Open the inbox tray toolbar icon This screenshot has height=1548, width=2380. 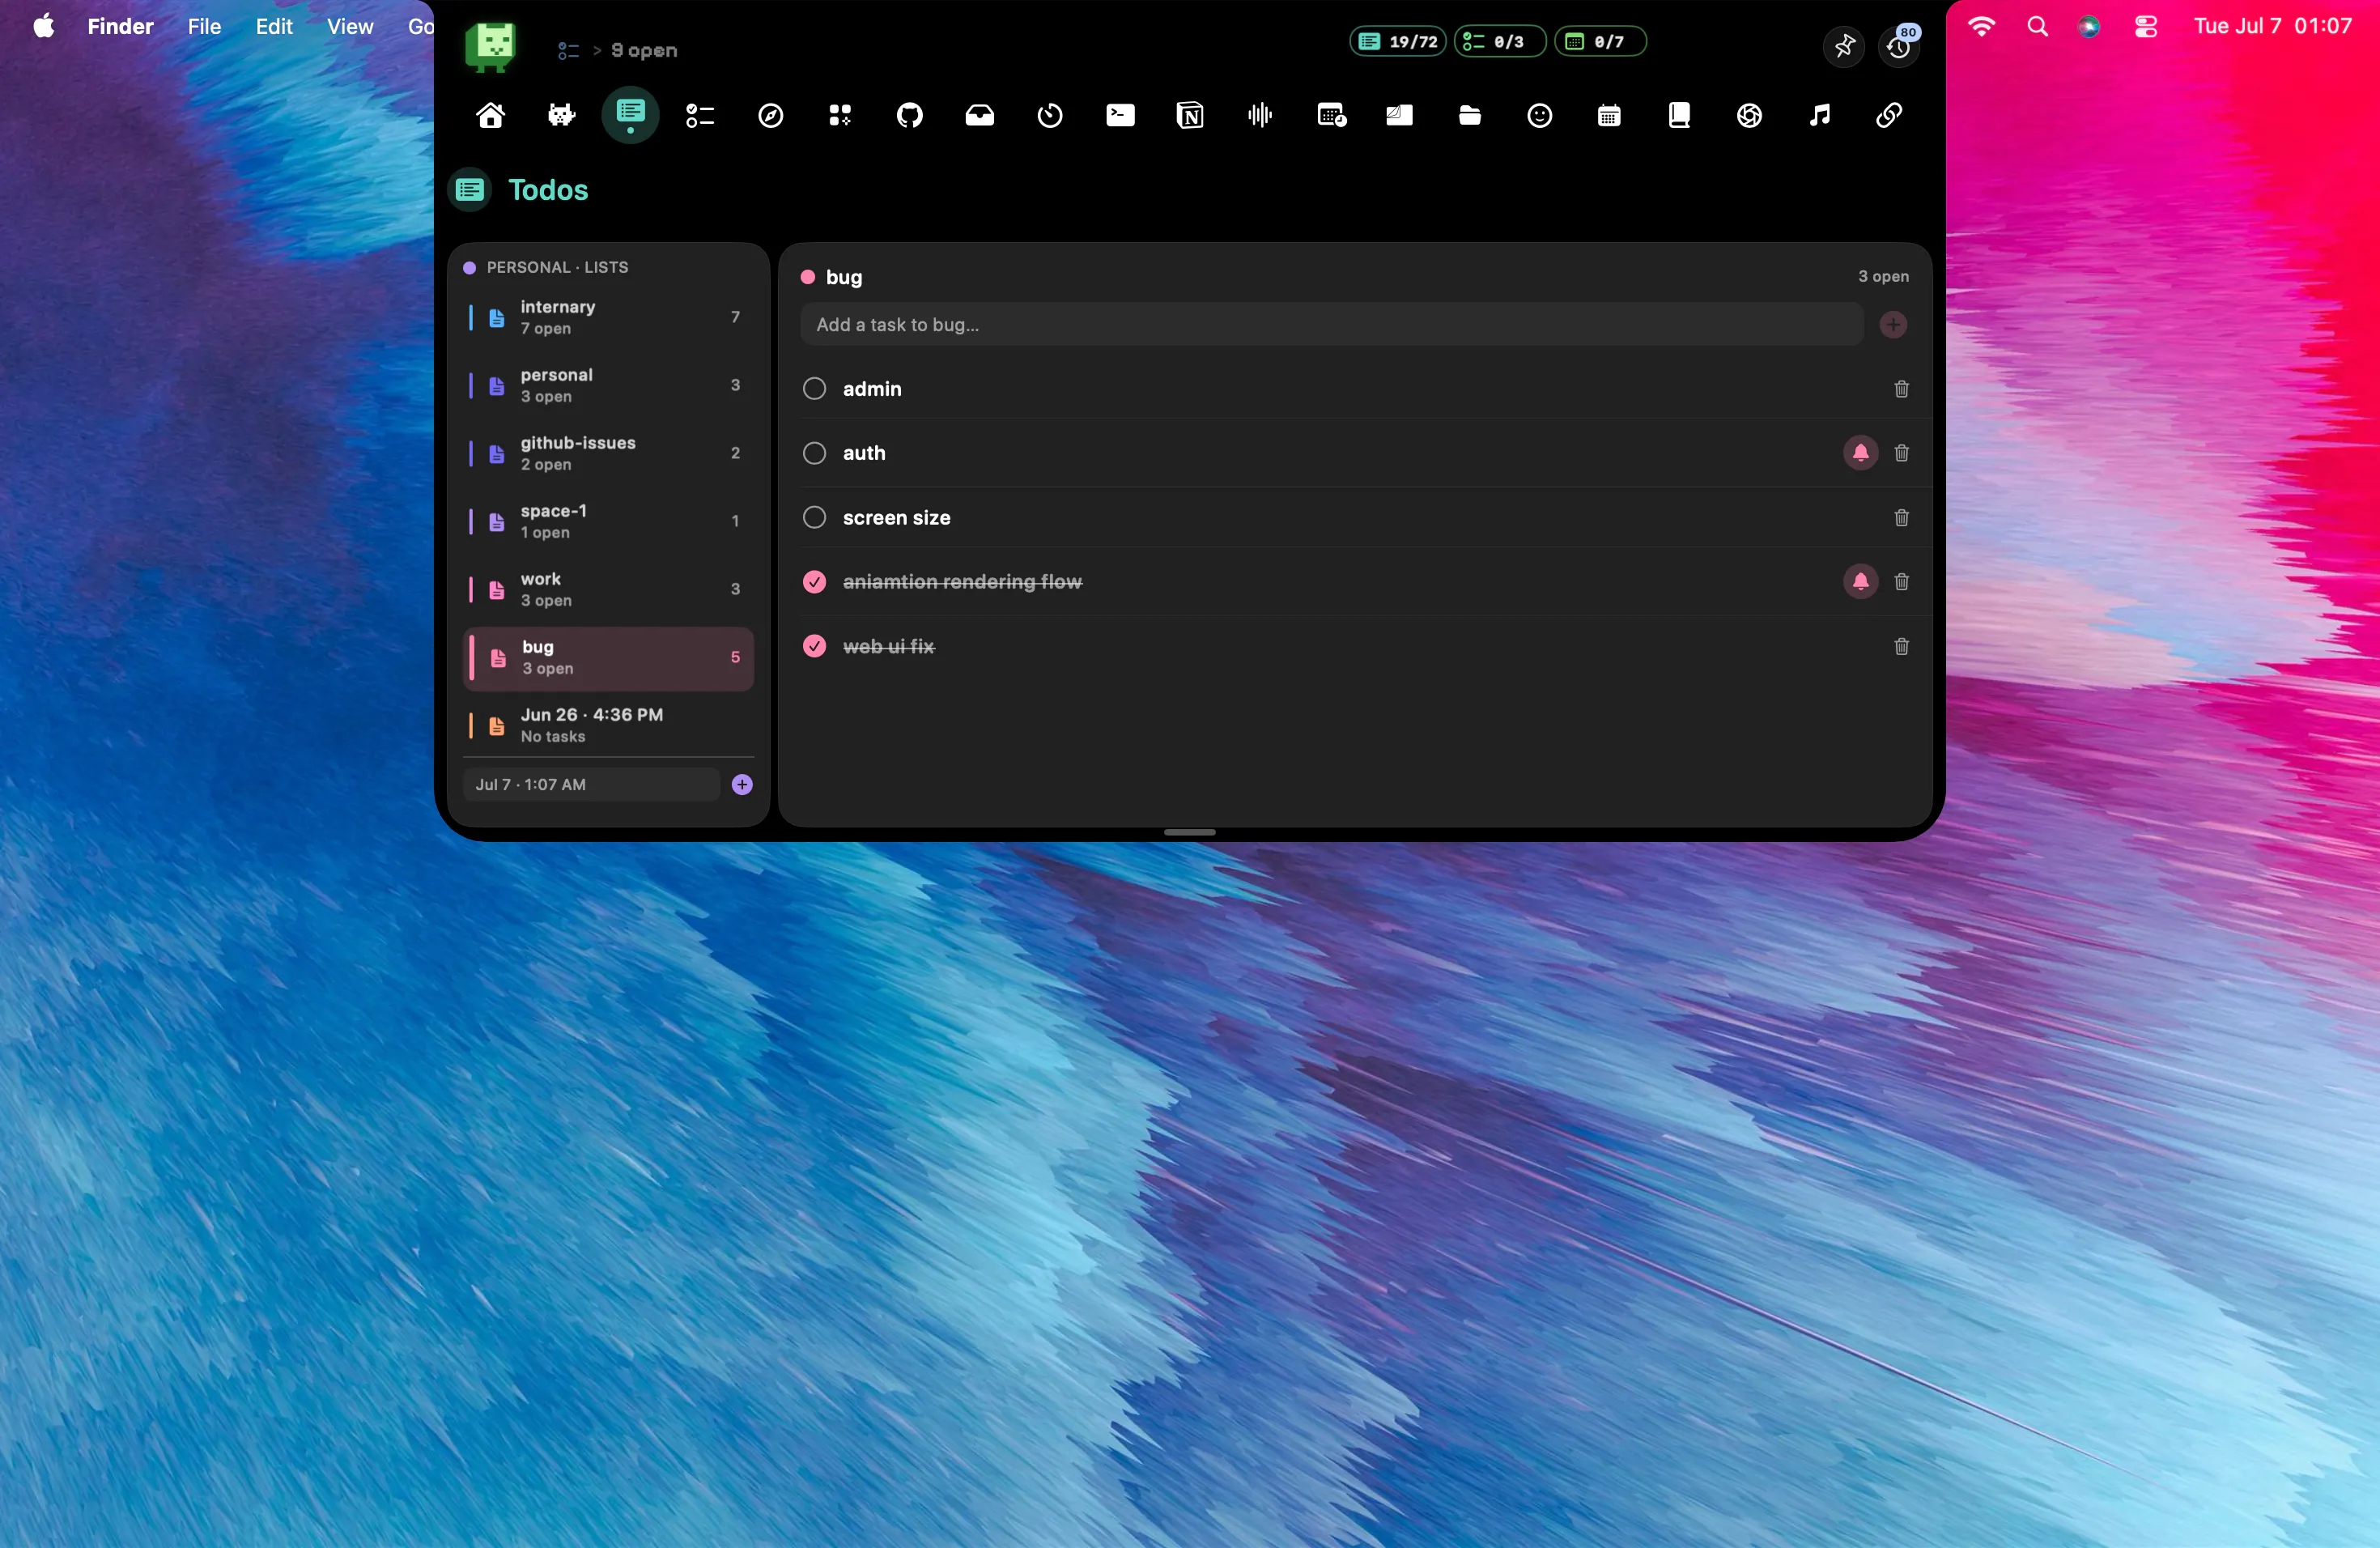(979, 115)
